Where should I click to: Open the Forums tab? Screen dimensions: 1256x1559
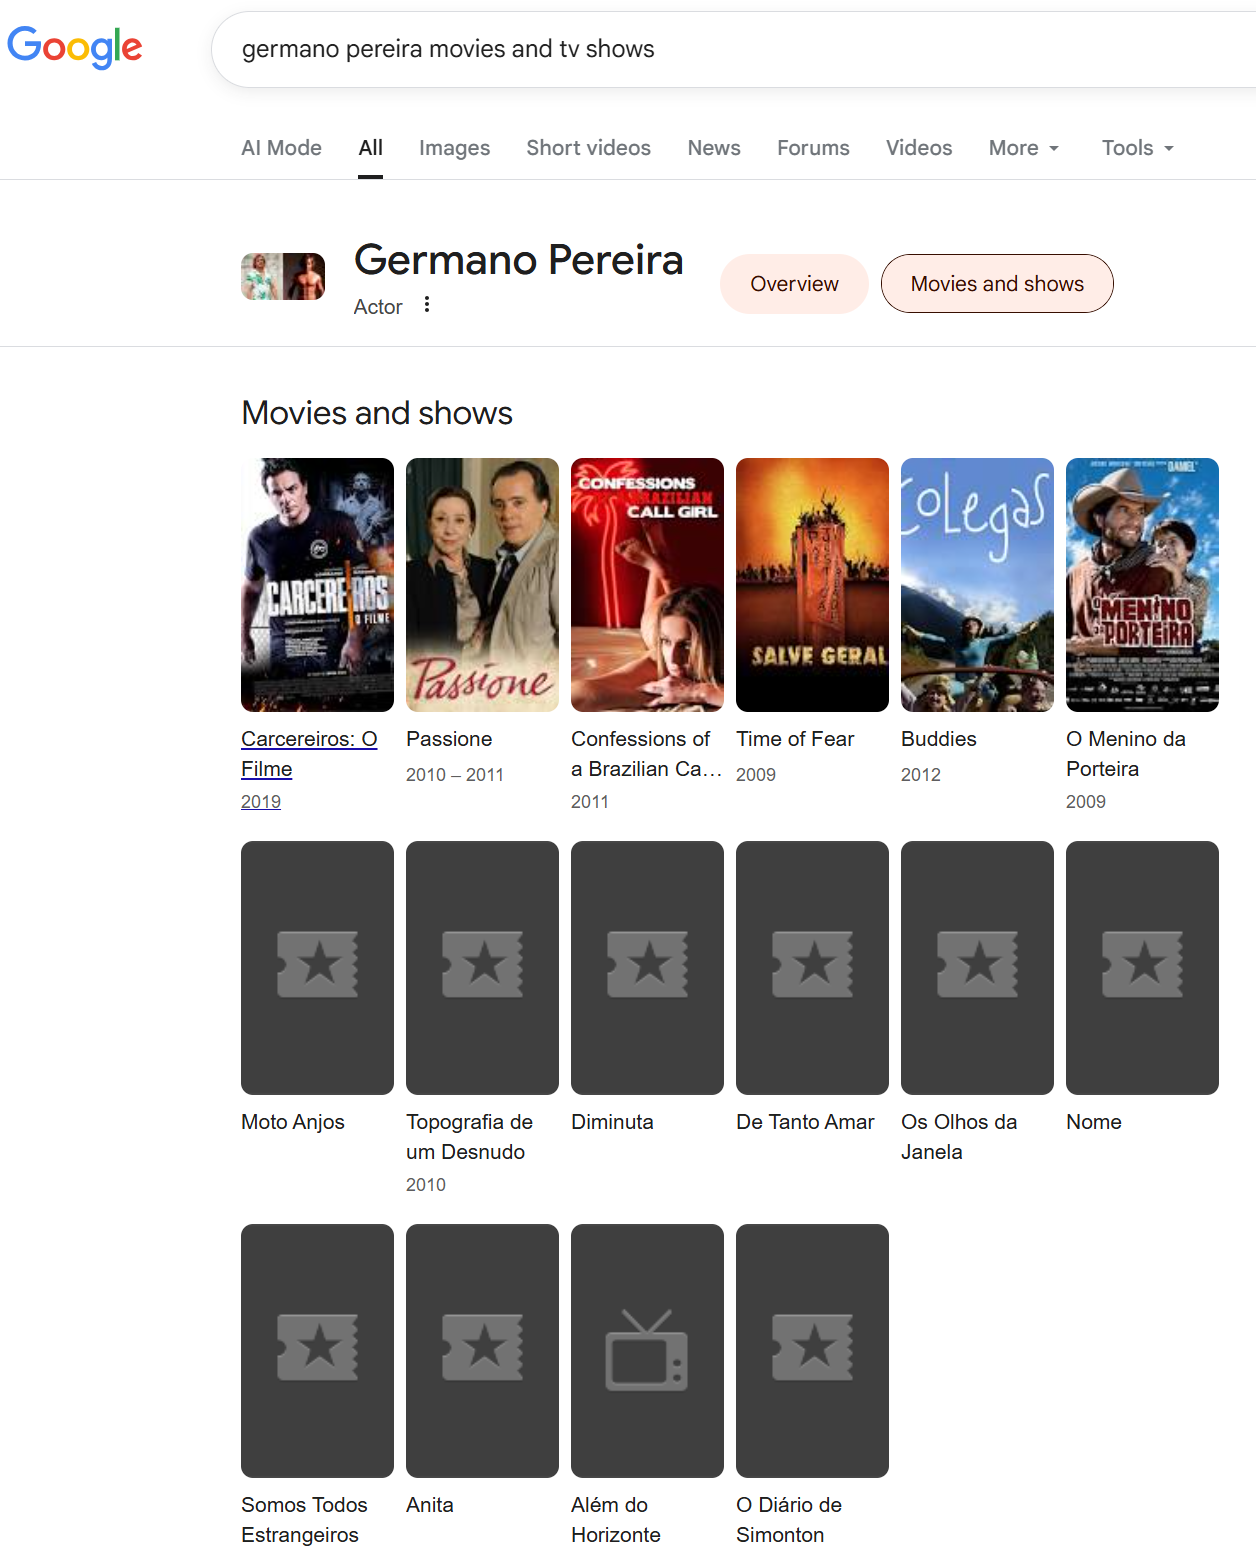[813, 148]
